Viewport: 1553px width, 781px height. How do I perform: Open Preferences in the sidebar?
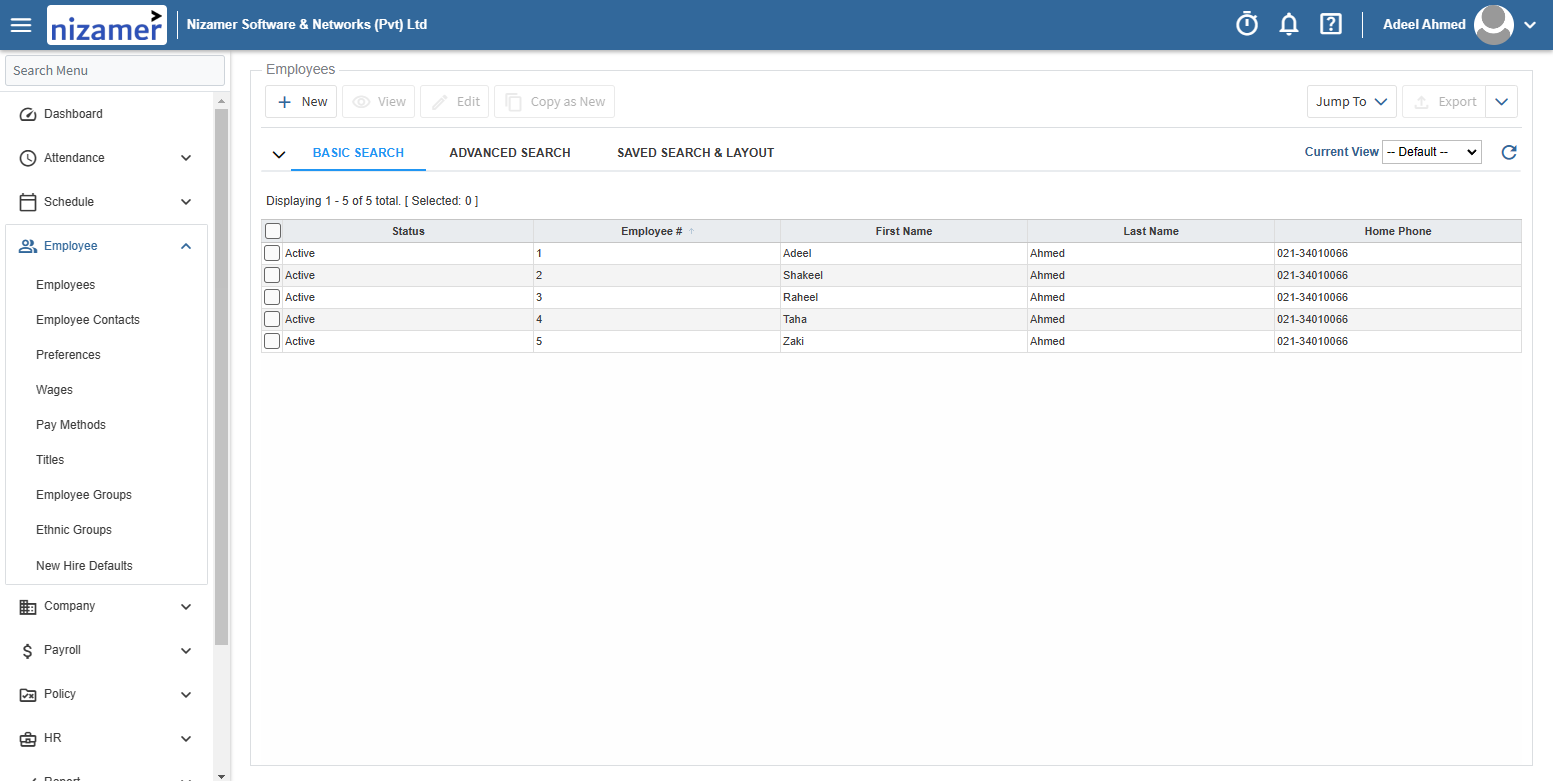pyautogui.click(x=68, y=355)
